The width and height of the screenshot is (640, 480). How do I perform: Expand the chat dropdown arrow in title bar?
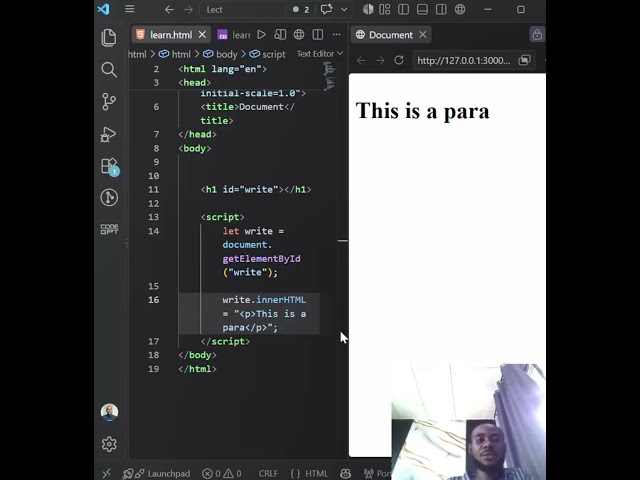[344, 9]
